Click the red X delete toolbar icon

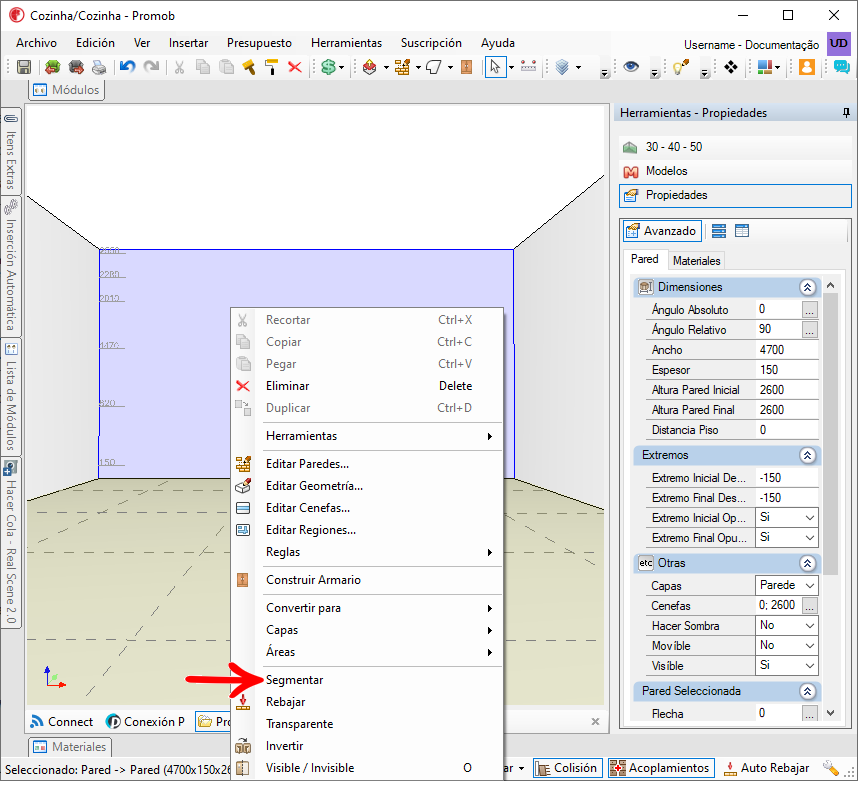click(x=295, y=67)
